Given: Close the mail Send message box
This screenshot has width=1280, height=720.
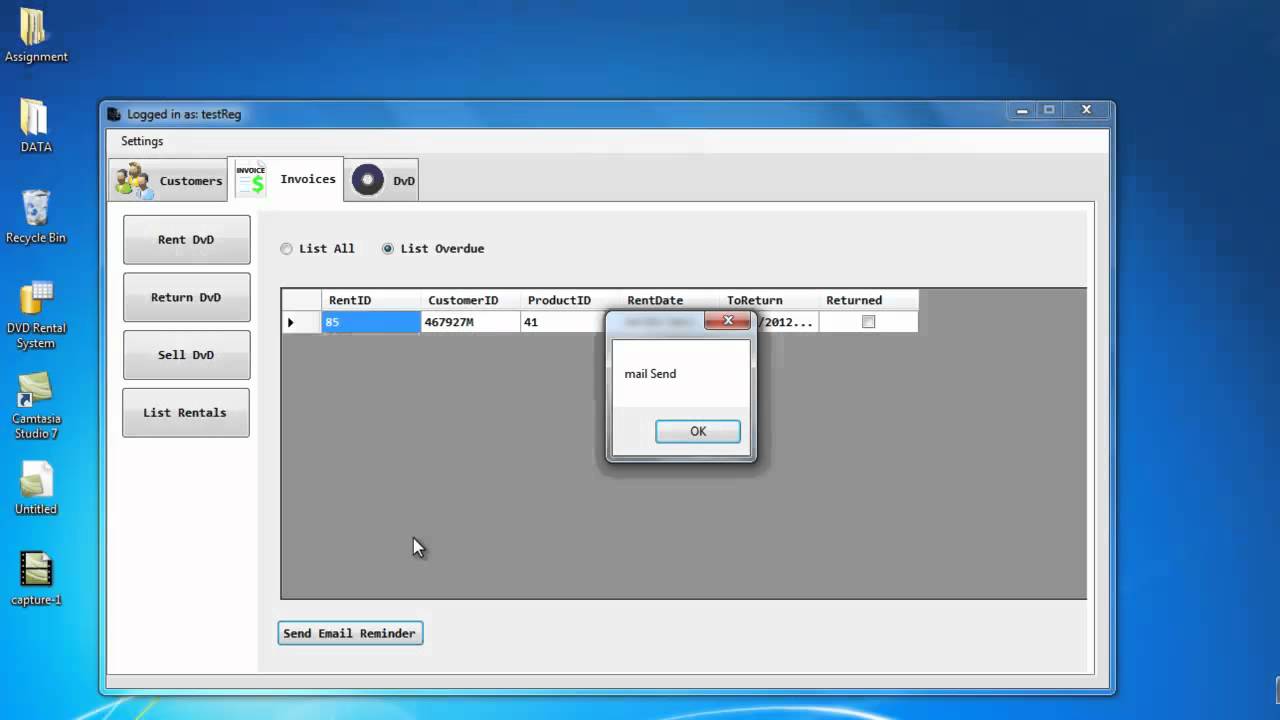Looking at the screenshot, I should click(x=728, y=321).
